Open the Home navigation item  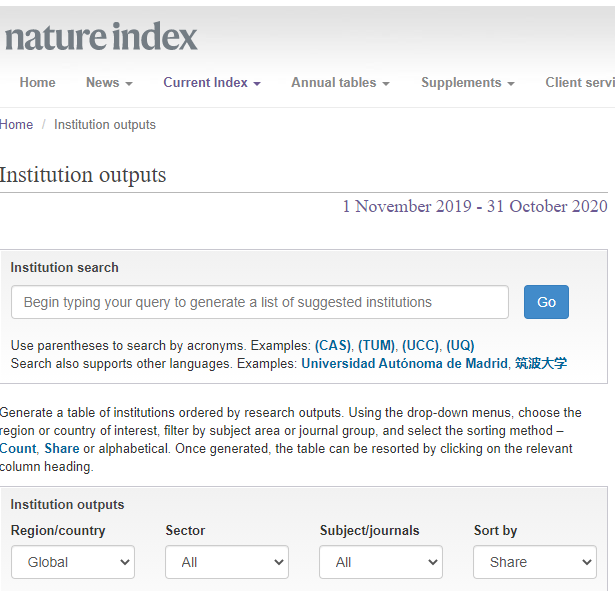38,83
